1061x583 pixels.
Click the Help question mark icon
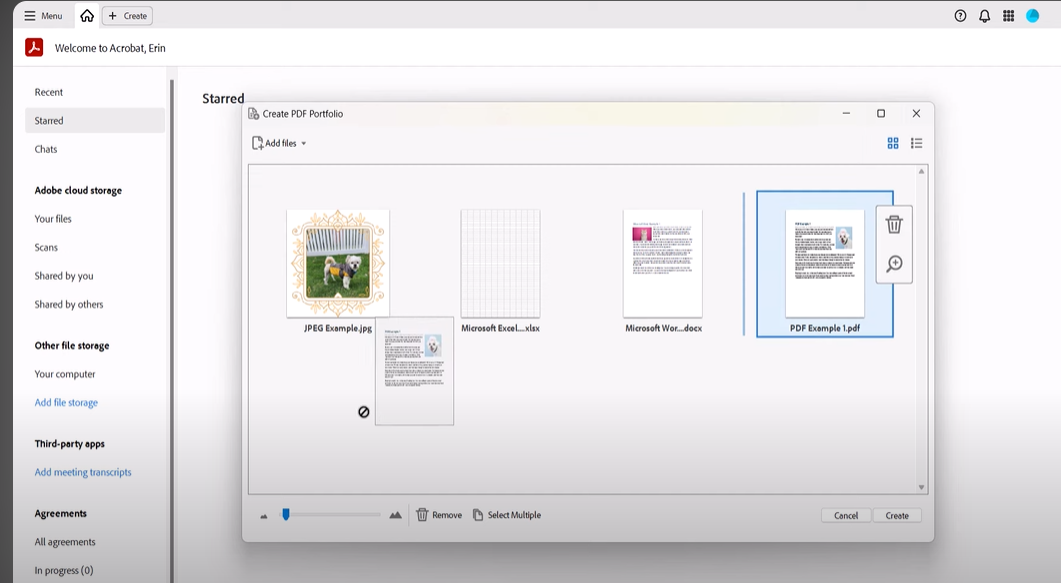click(x=958, y=15)
